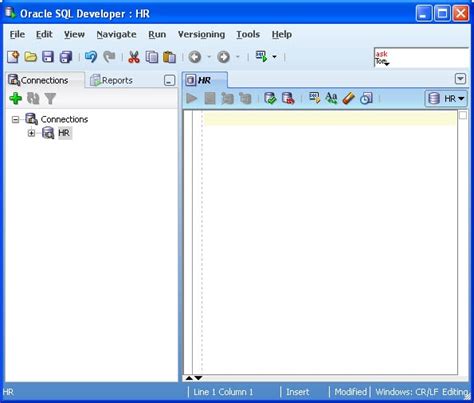The width and height of the screenshot is (474, 403).
Task: Collapse the Connections tree node
Action: click(15, 119)
